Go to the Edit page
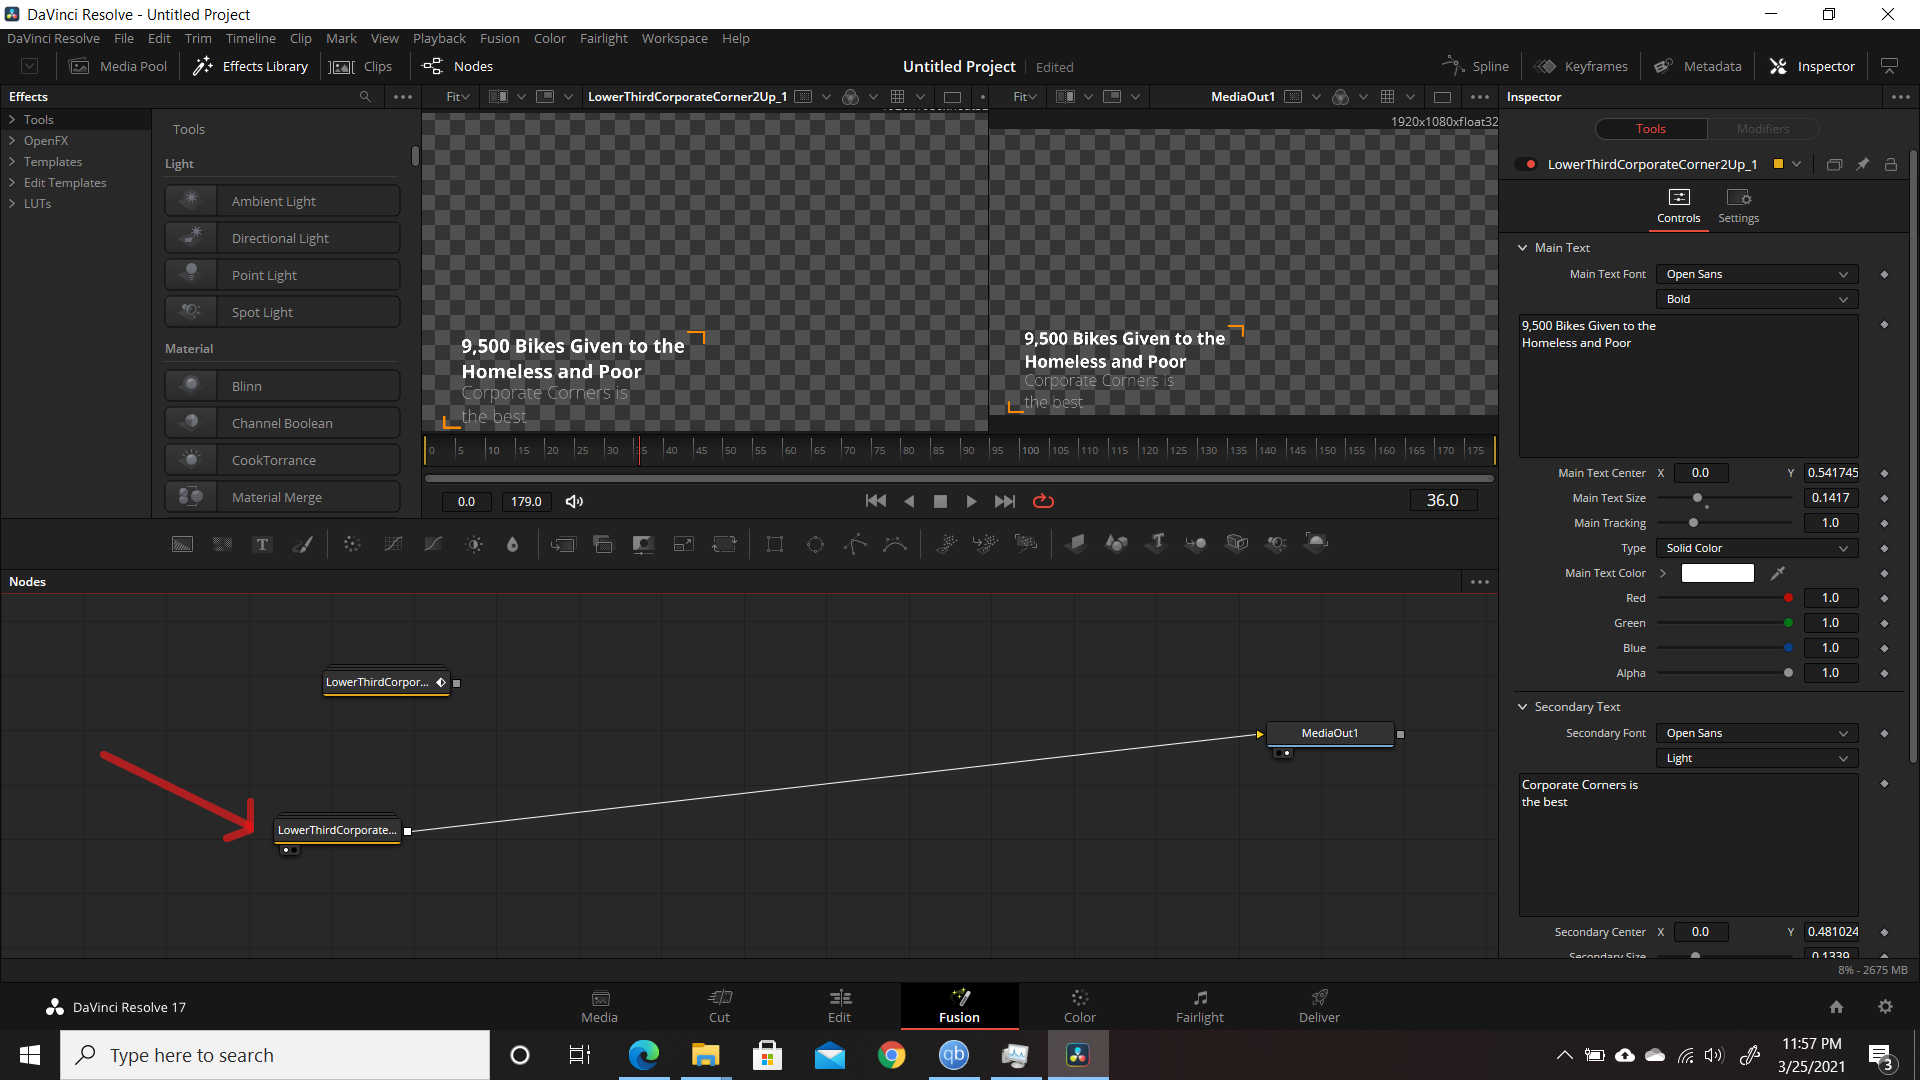The height and width of the screenshot is (1080, 1920). [x=839, y=1006]
